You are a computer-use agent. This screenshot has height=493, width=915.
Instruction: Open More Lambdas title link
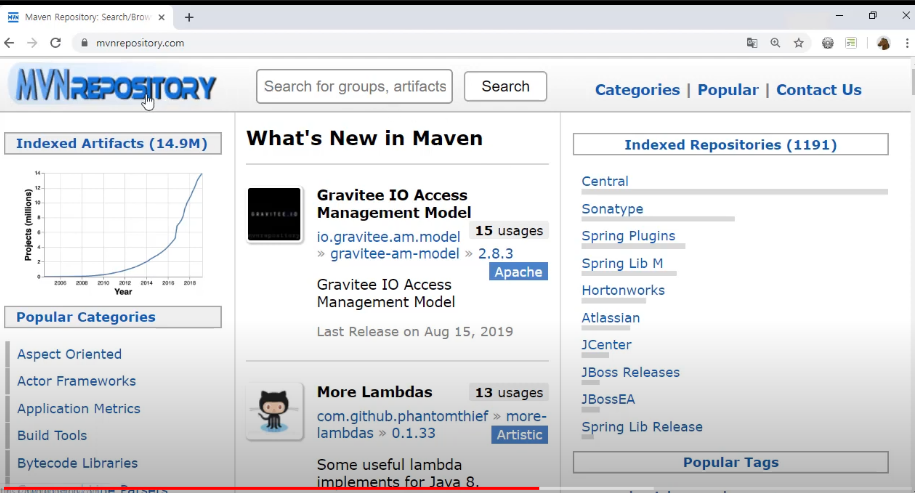tap(375, 392)
